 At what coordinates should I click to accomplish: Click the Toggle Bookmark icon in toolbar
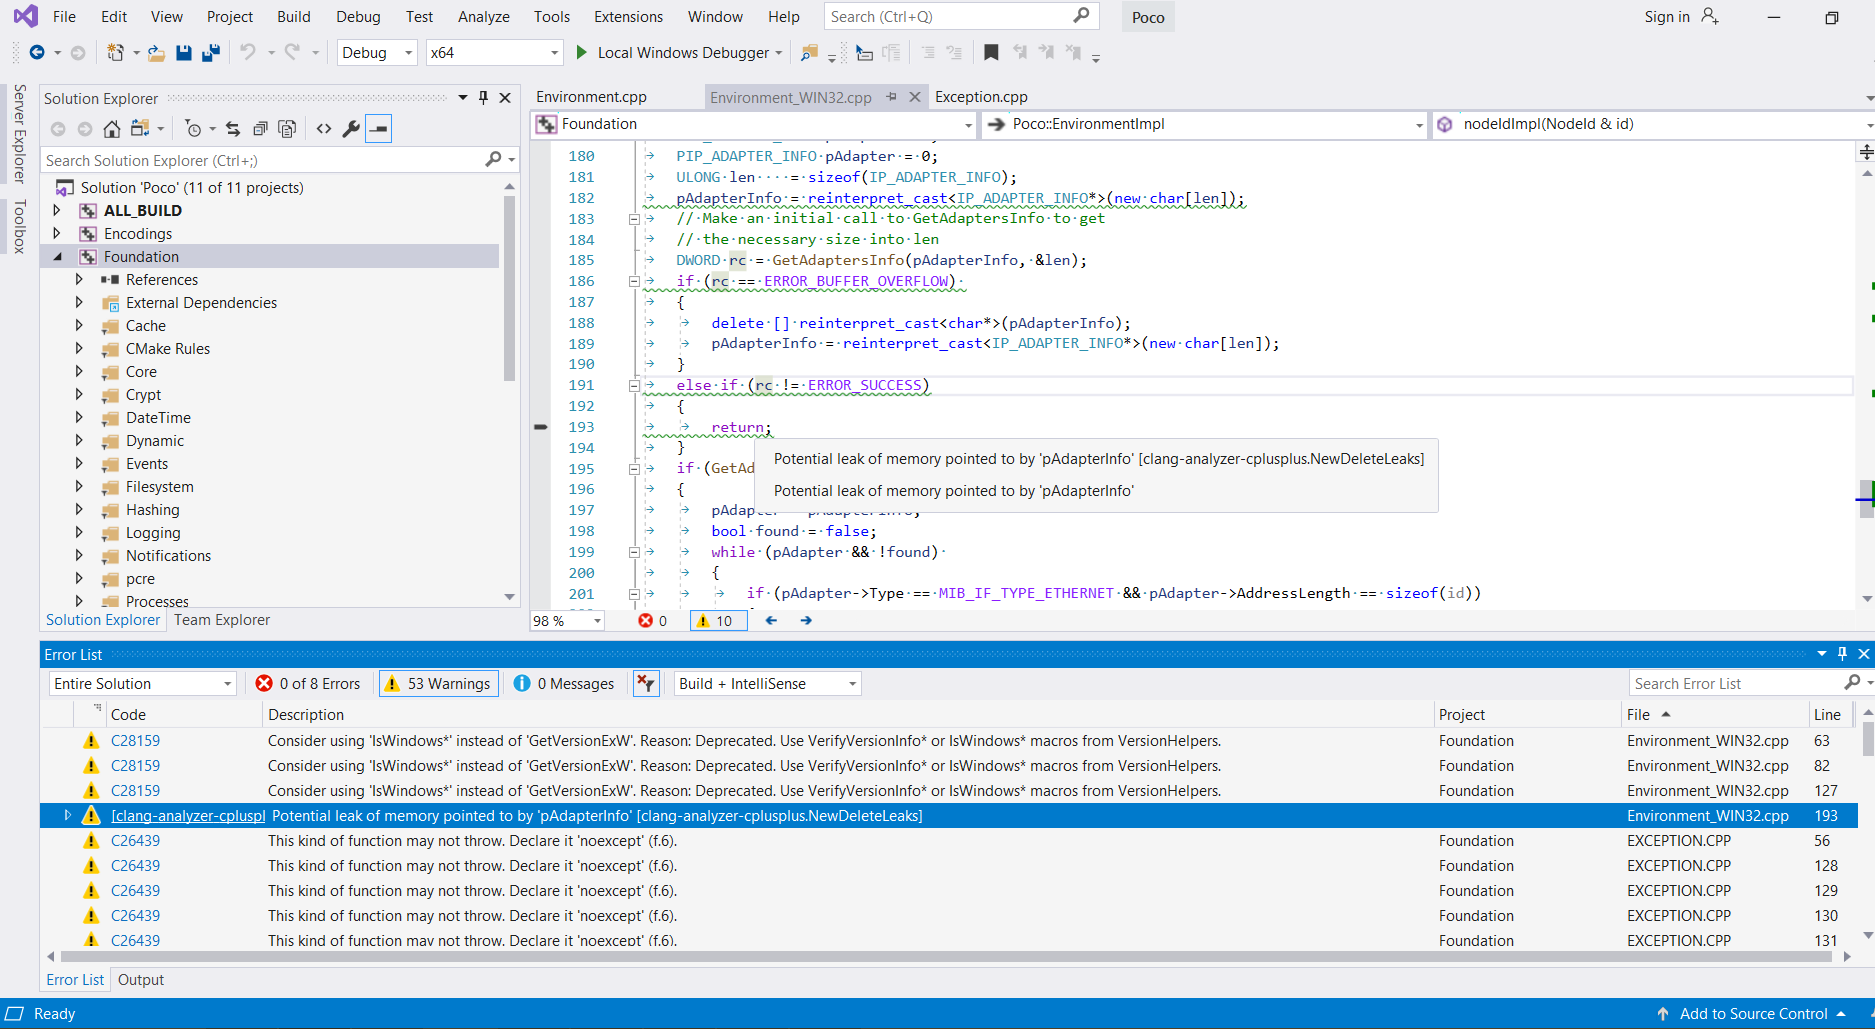pyautogui.click(x=991, y=52)
